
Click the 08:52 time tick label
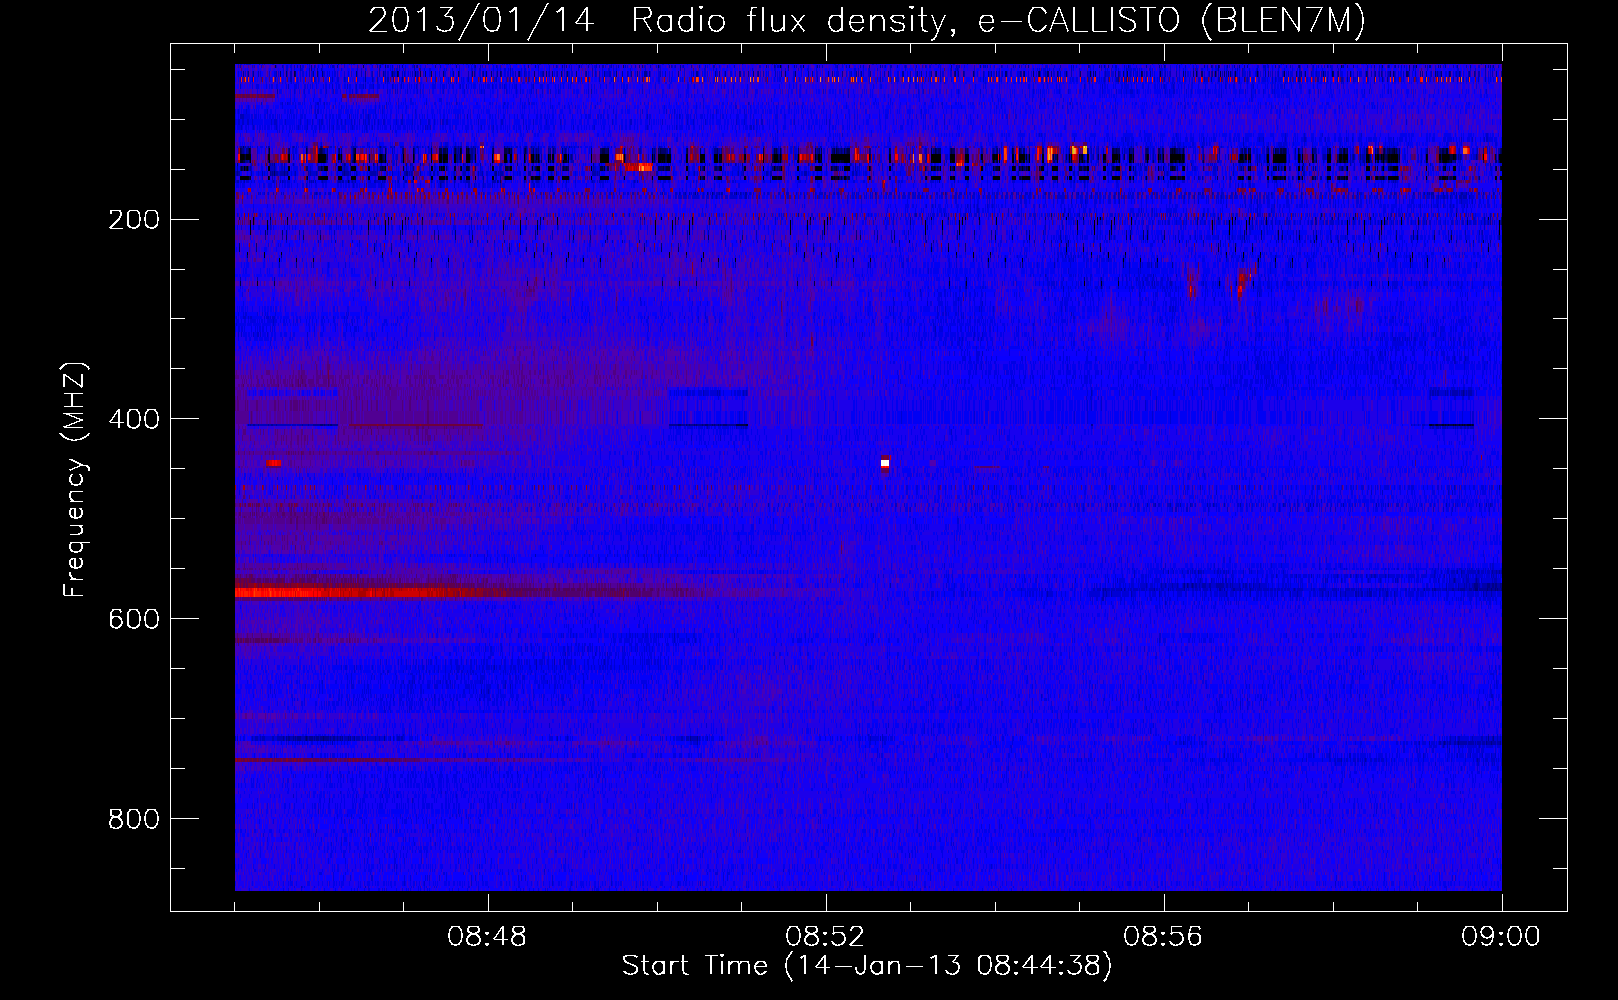pyautogui.click(x=825, y=937)
